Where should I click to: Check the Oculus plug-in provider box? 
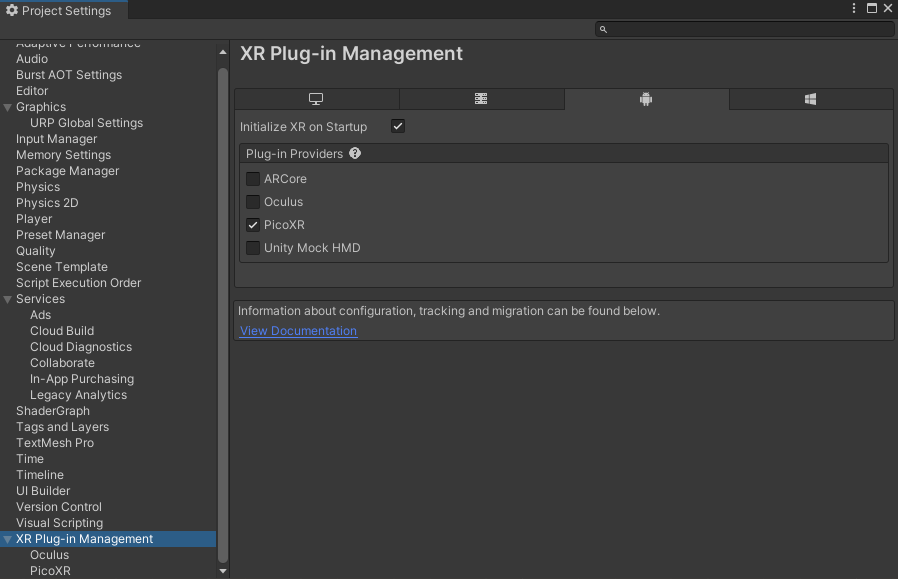[x=253, y=202]
